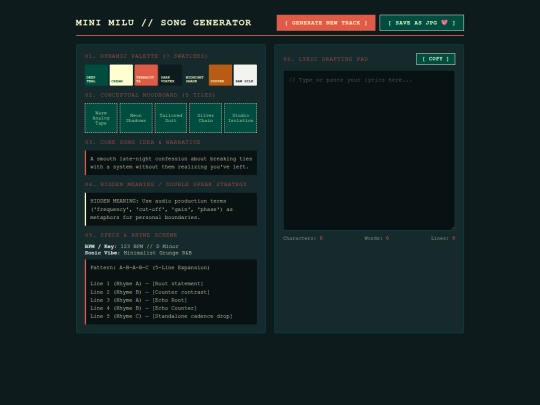Click the 06. Lyric Drafting Pad heading
Viewport: 540px width, 405px height.
[325, 59]
